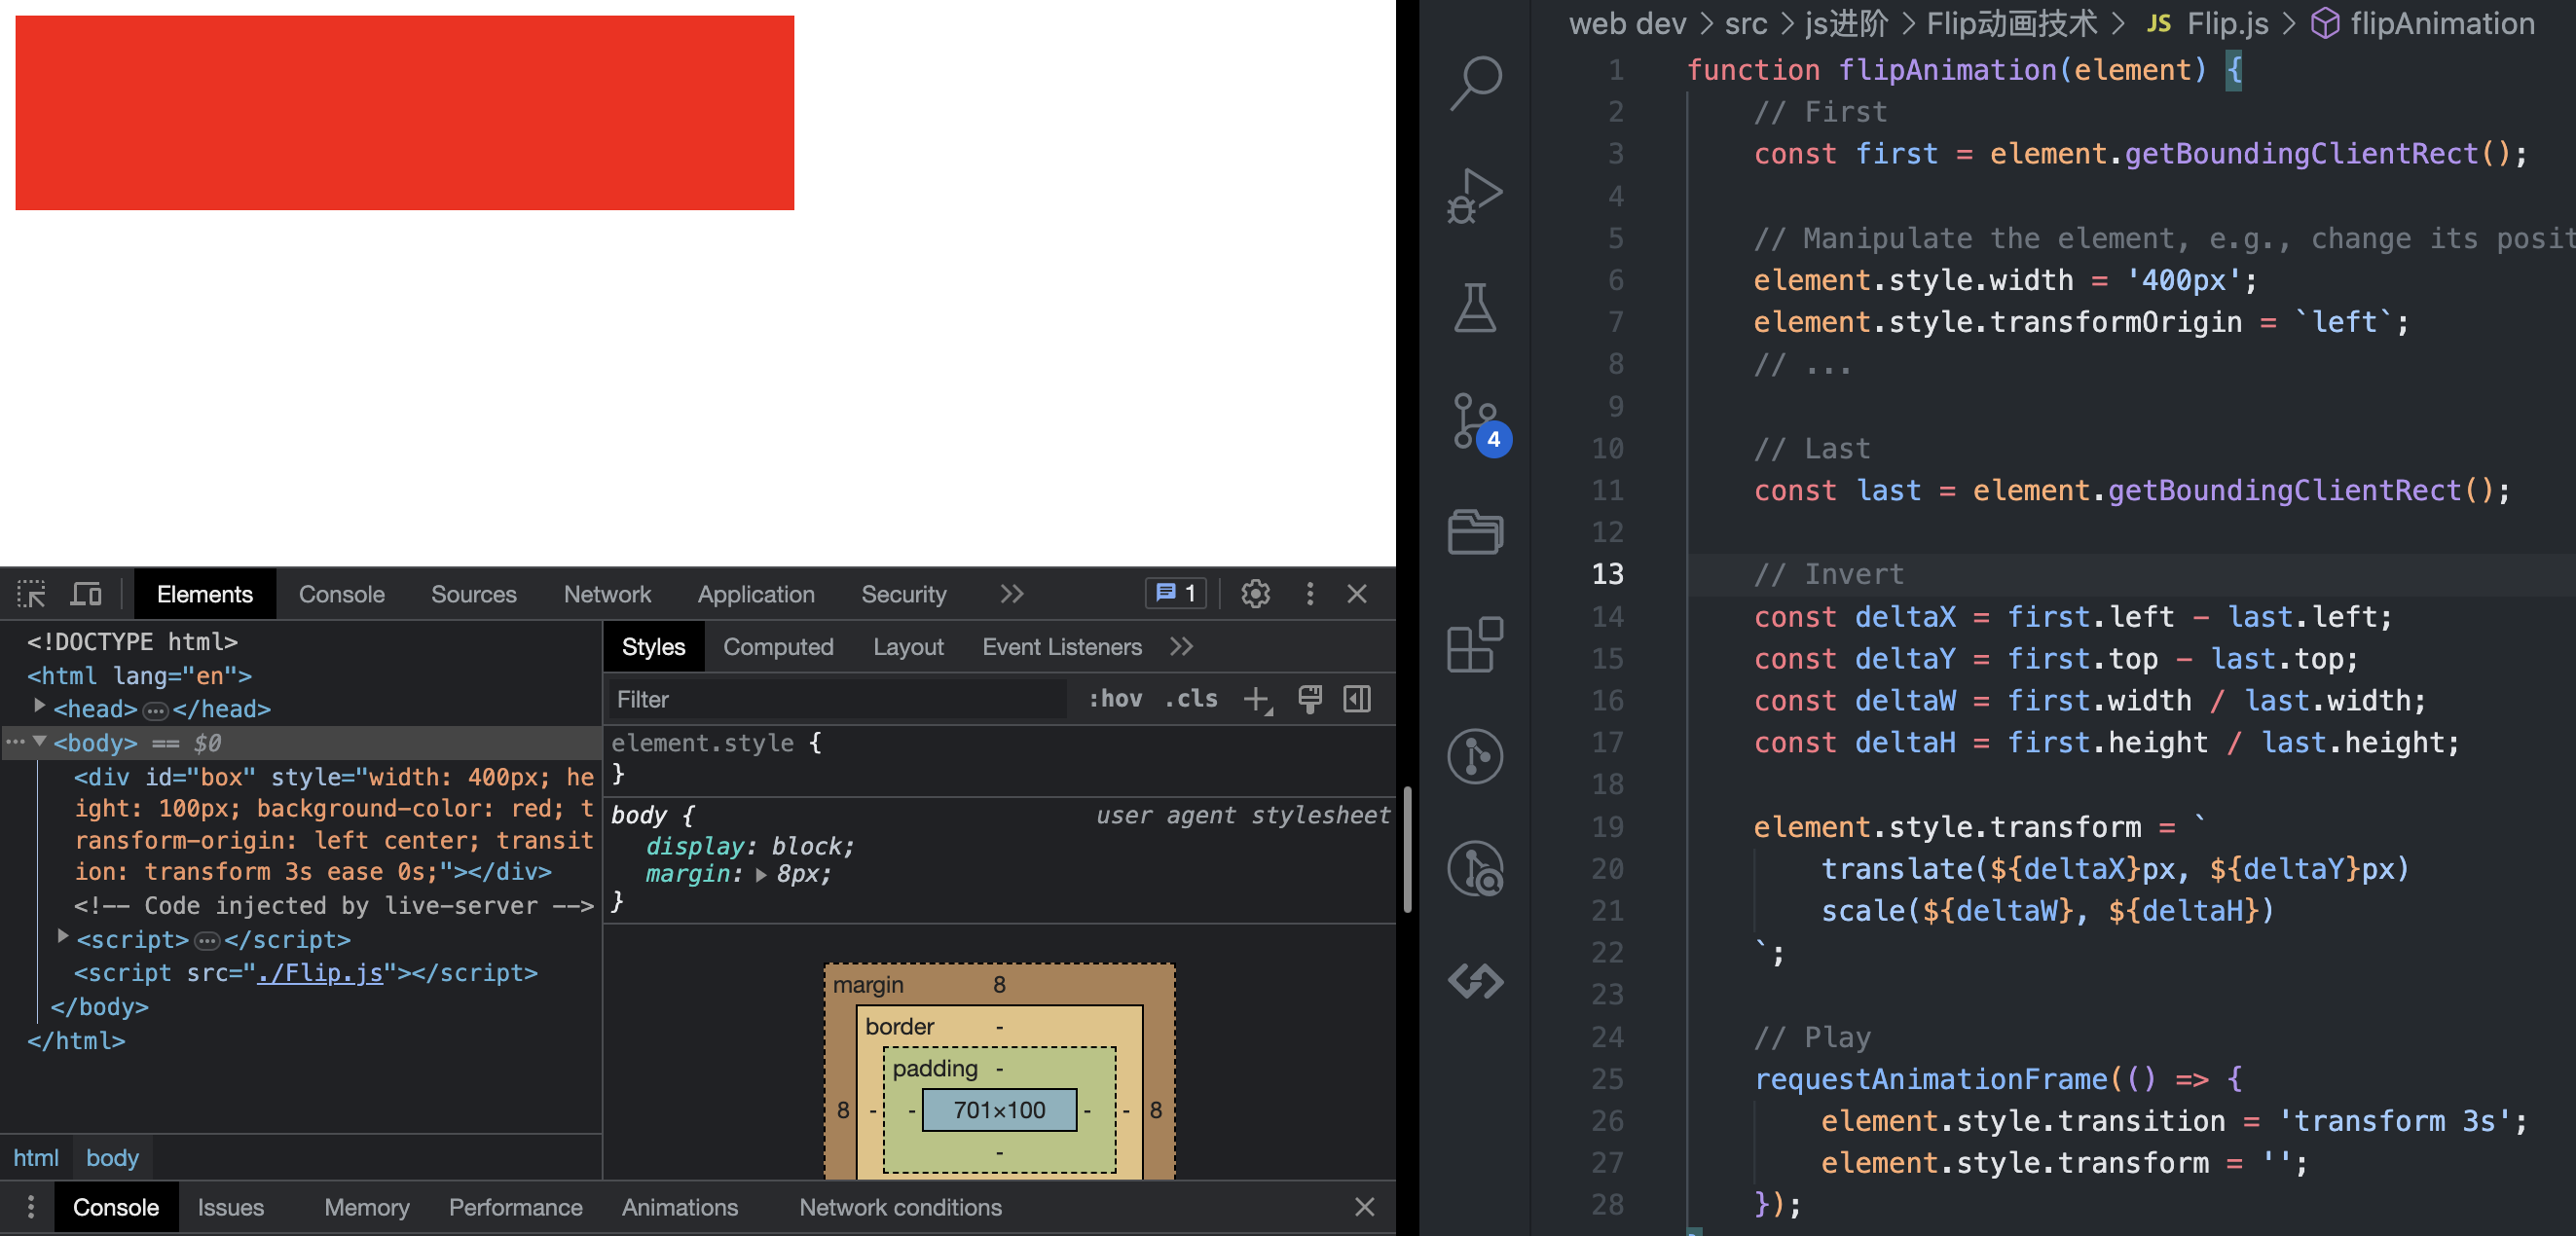Expand the margin shorthand property triangle
The image size is (2576, 1236).
pos(761,875)
